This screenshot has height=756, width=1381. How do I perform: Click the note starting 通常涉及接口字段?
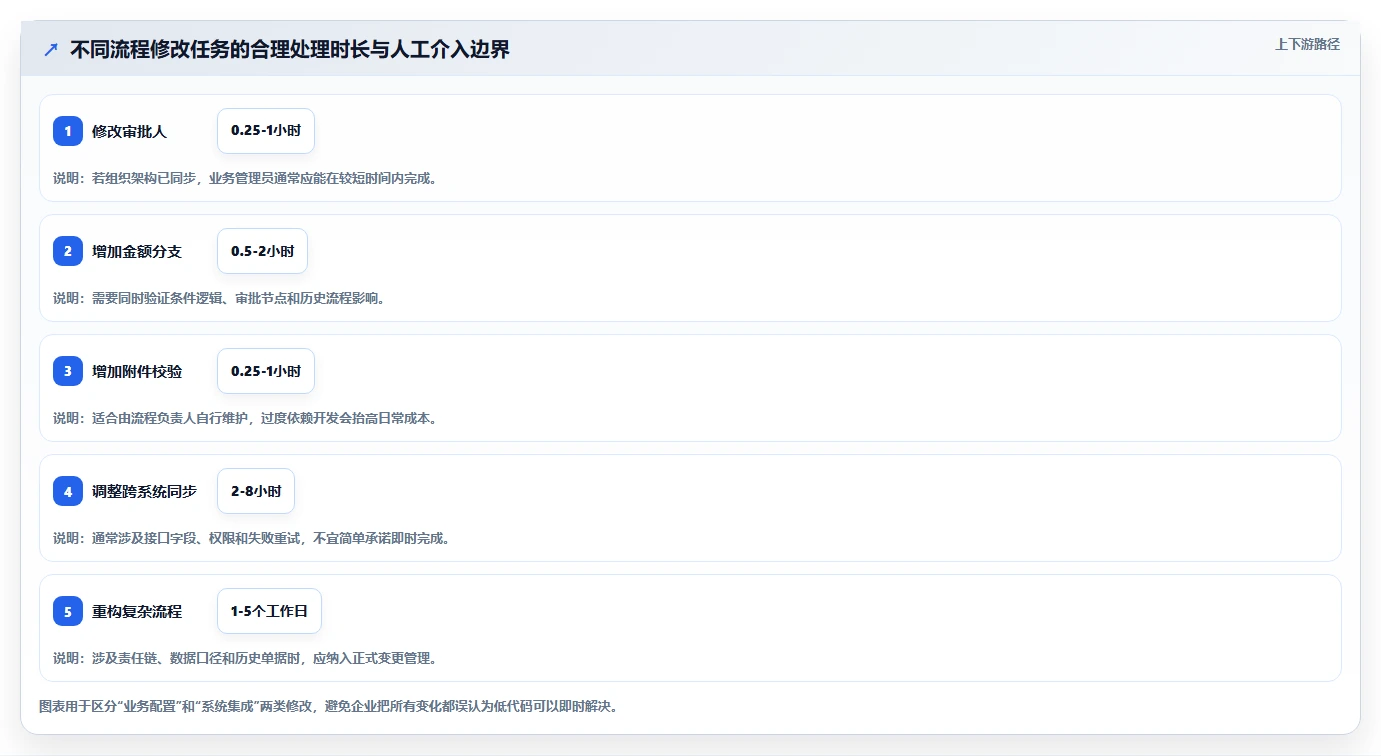tap(251, 538)
